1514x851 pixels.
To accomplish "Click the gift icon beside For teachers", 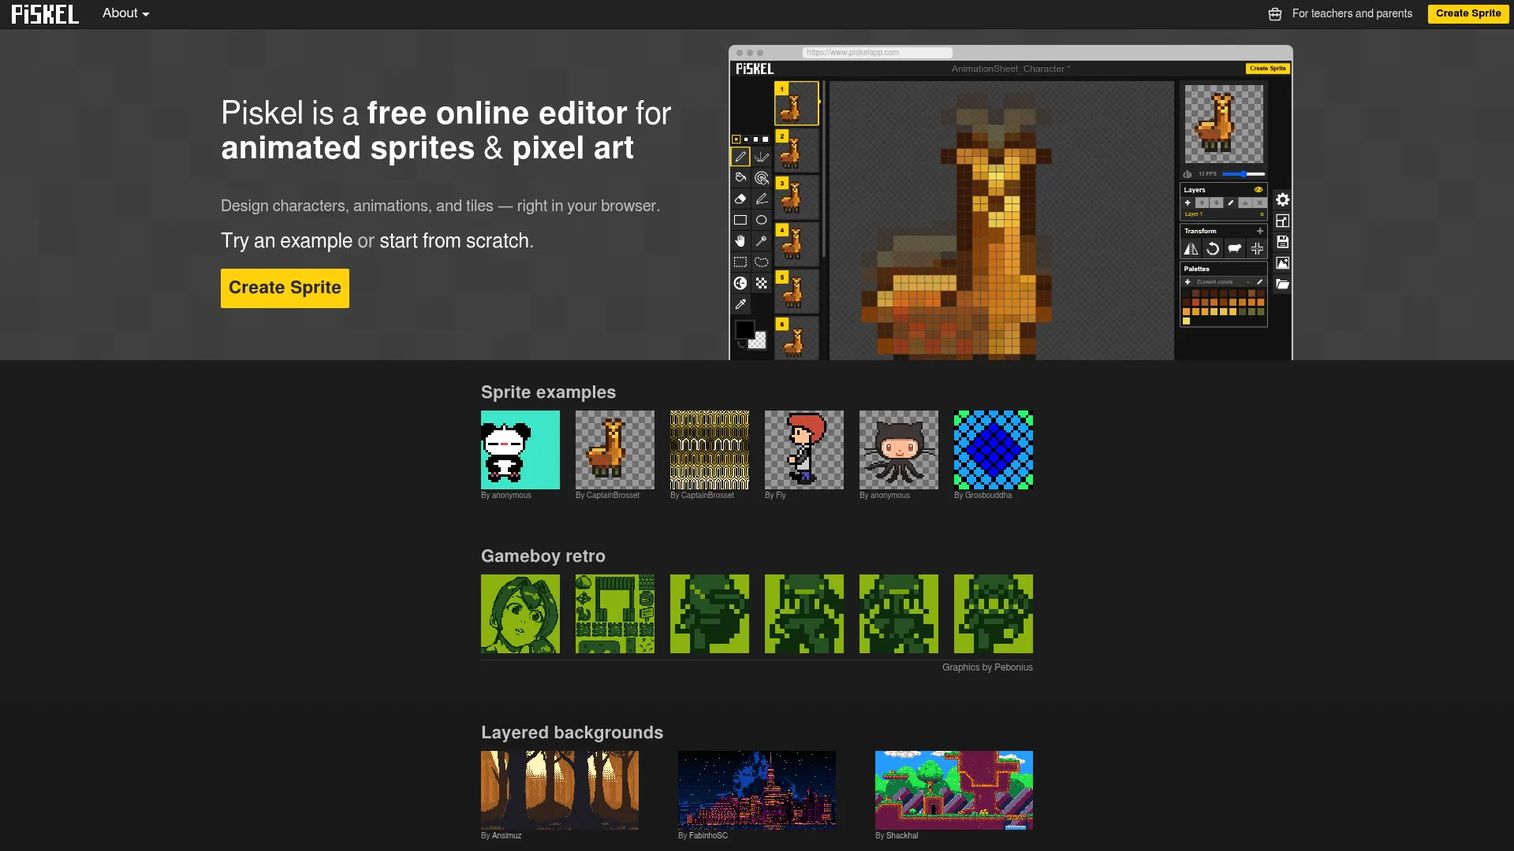I will [x=1275, y=14].
